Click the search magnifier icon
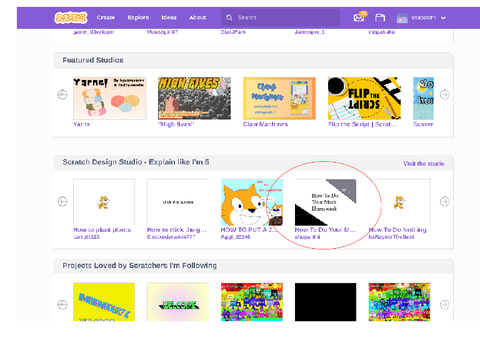The width and height of the screenshot is (480, 360). (x=229, y=17)
